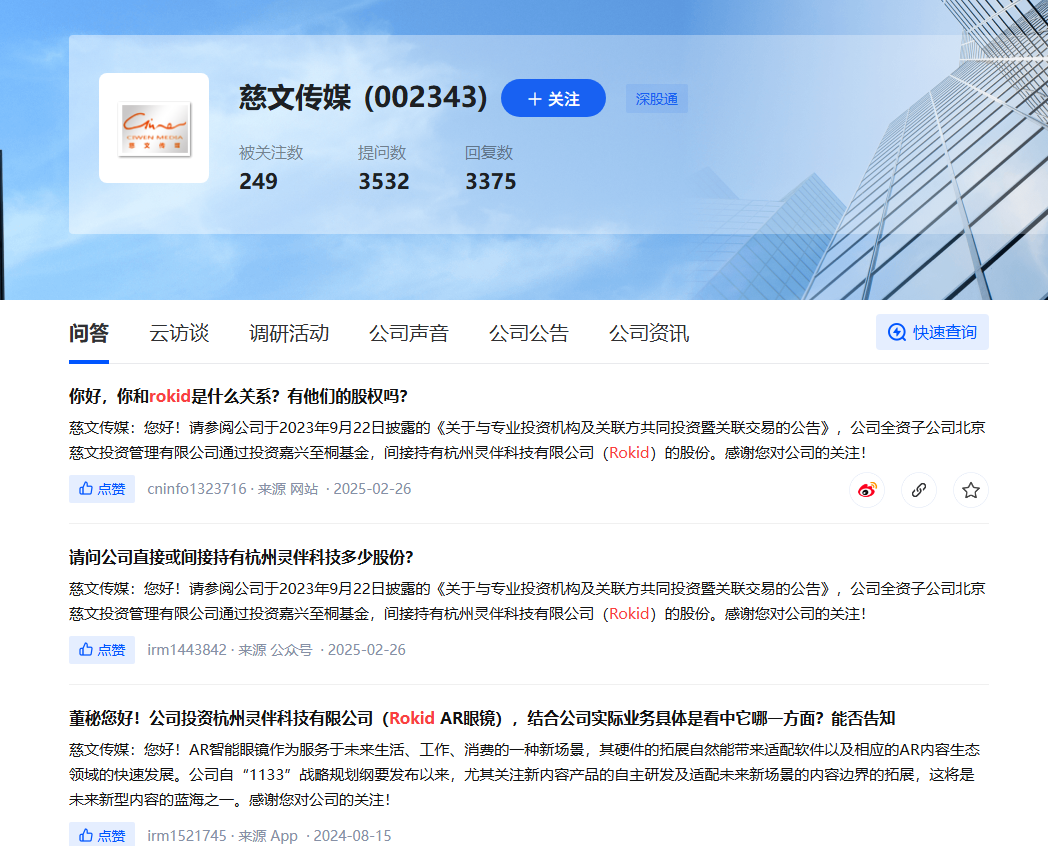Click username irm1521745

[x=186, y=836]
